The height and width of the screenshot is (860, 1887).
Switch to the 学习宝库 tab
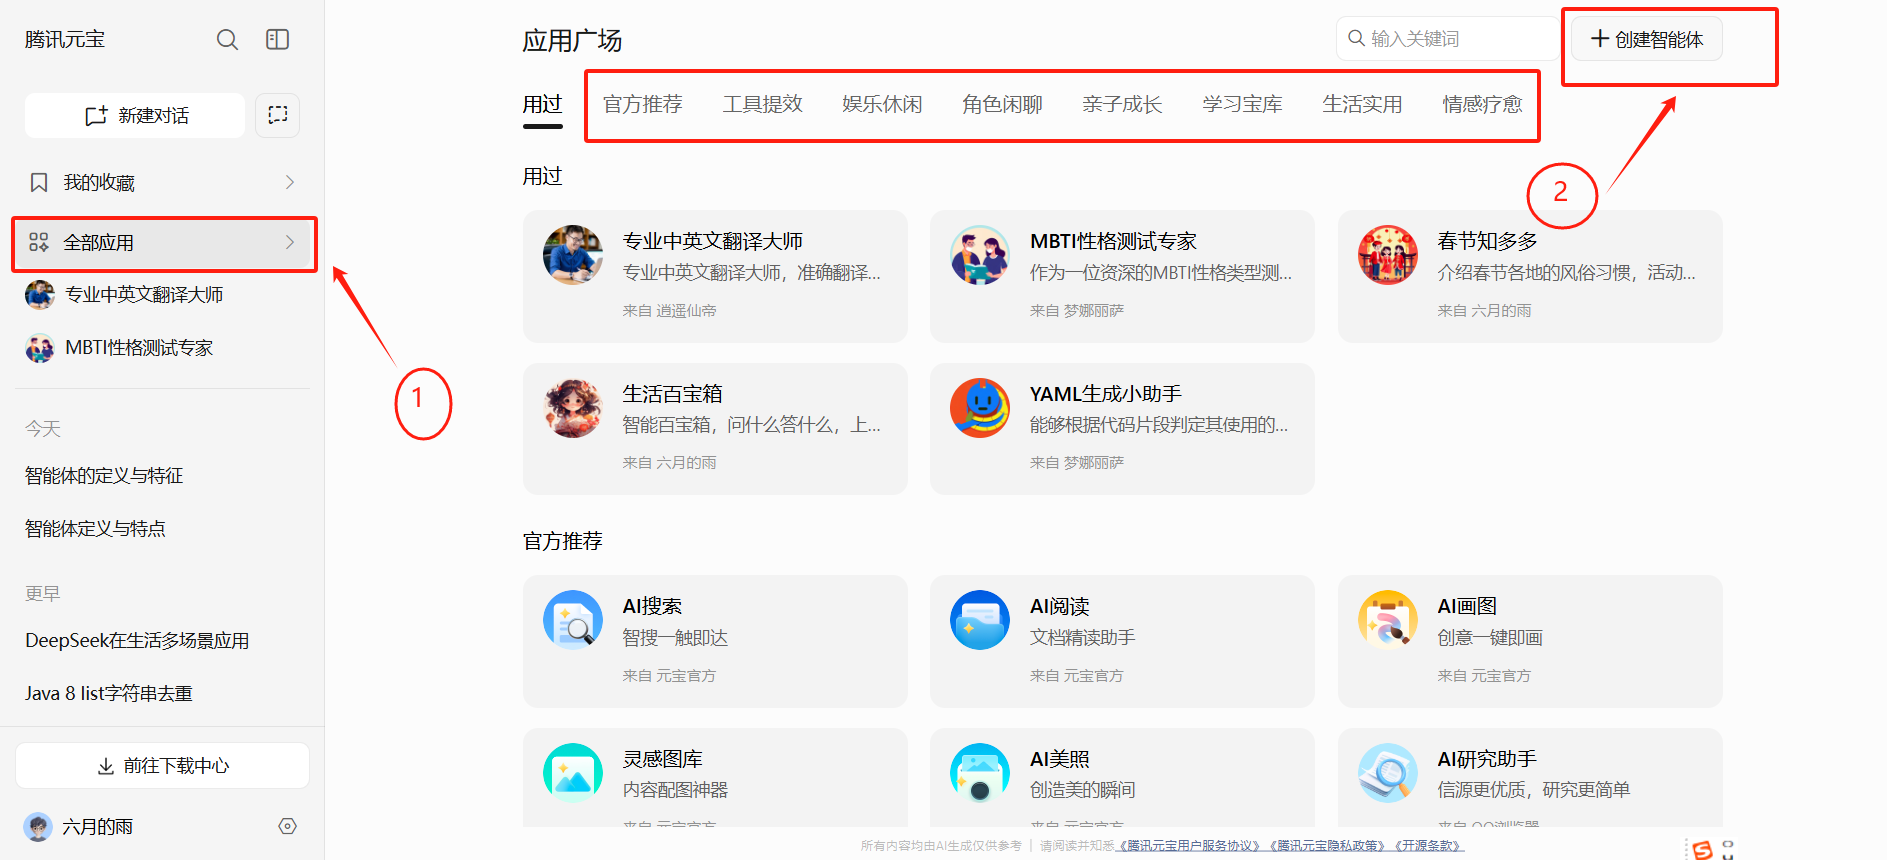pos(1243,104)
